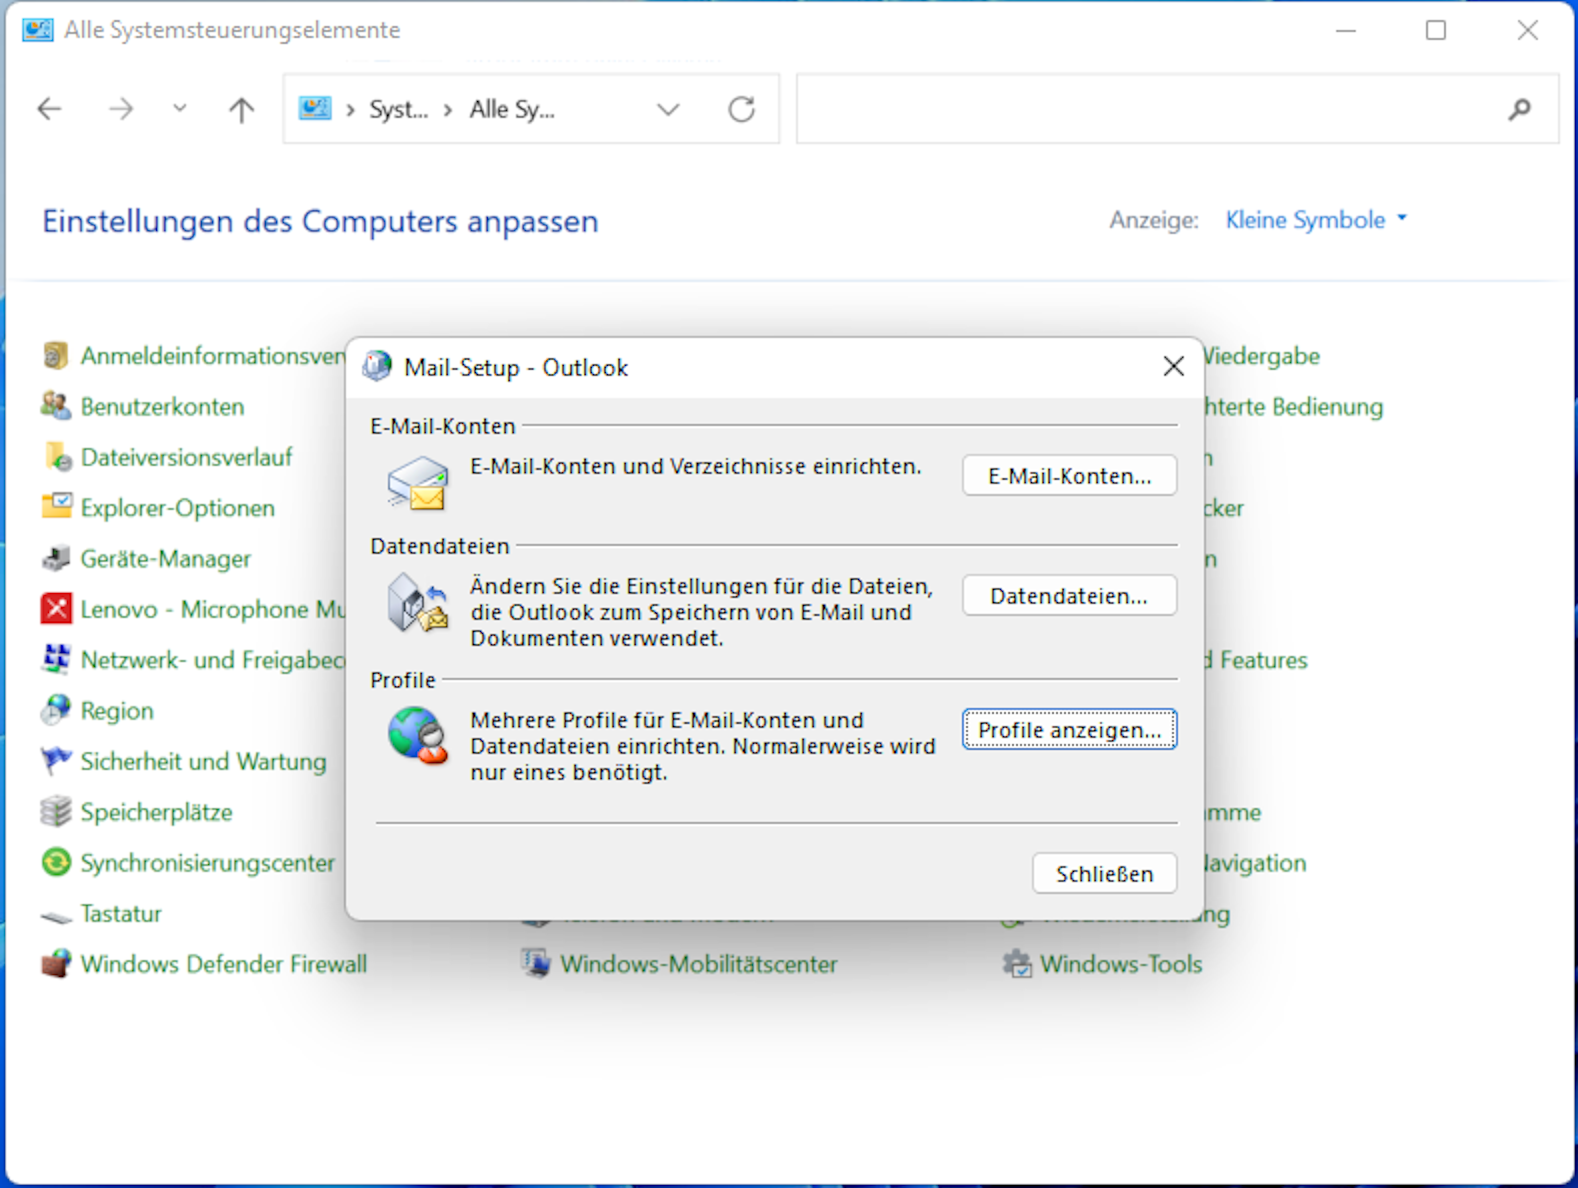
Task: Click the Benutzerkonten users icon
Action: 56,406
